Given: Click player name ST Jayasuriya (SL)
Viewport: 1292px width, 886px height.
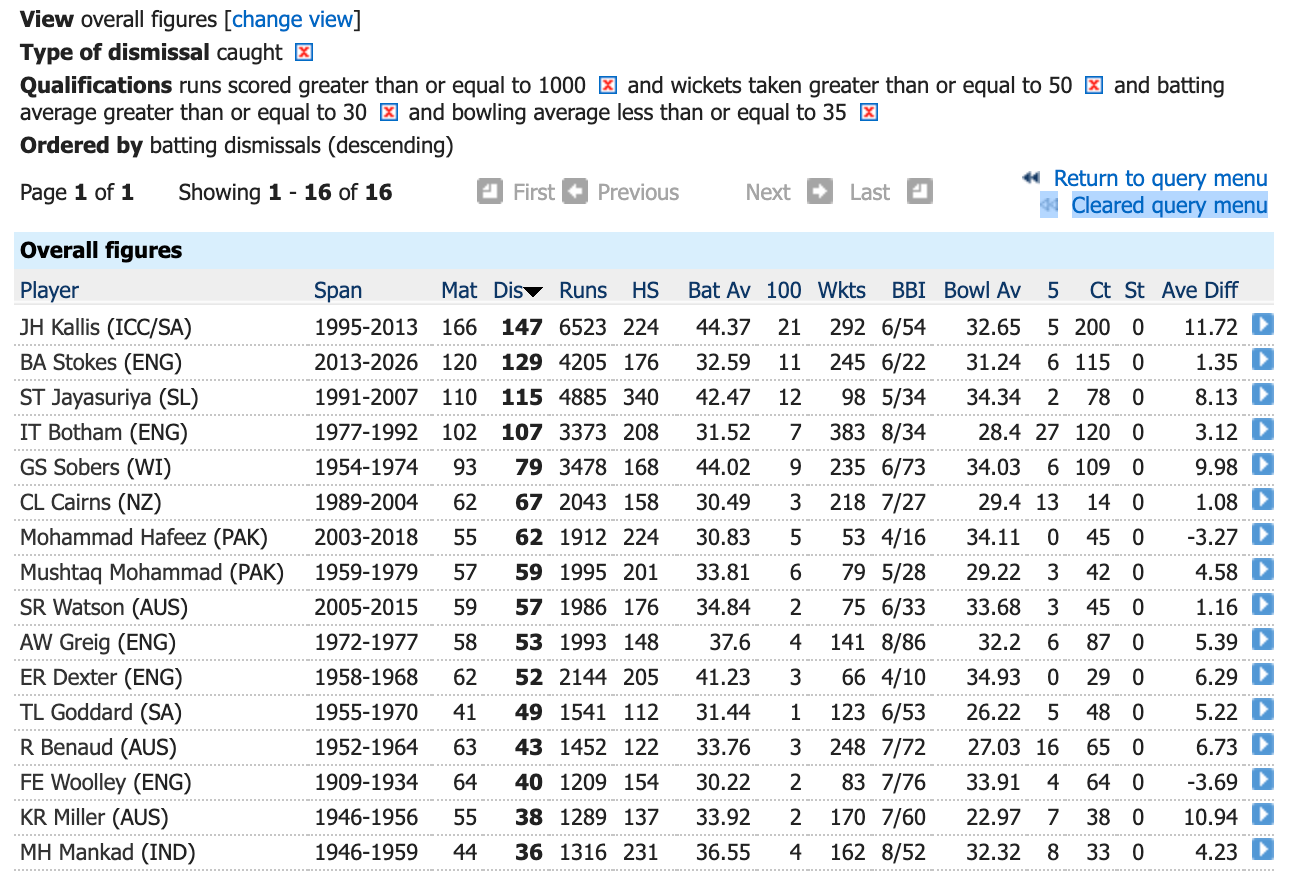Looking at the screenshot, I should pyautogui.click(x=109, y=397).
